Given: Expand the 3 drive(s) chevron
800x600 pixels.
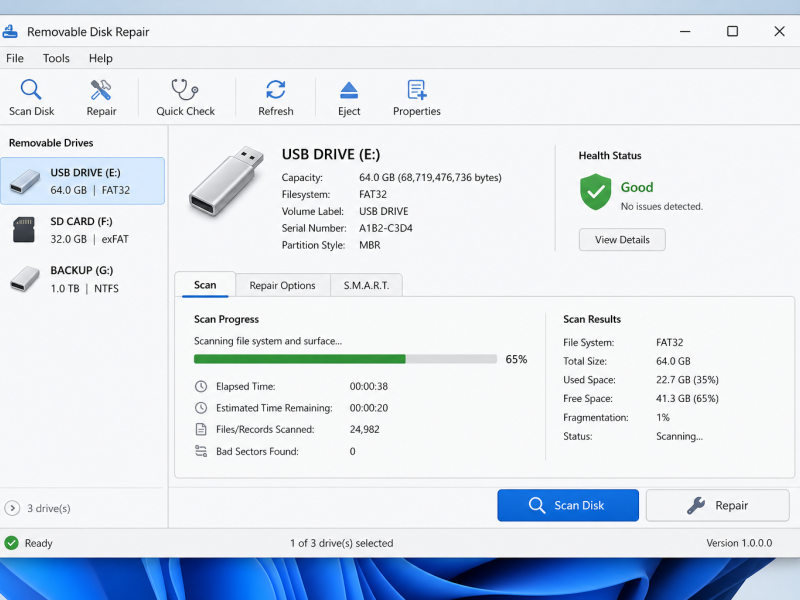Looking at the screenshot, I should (x=12, y=508).
